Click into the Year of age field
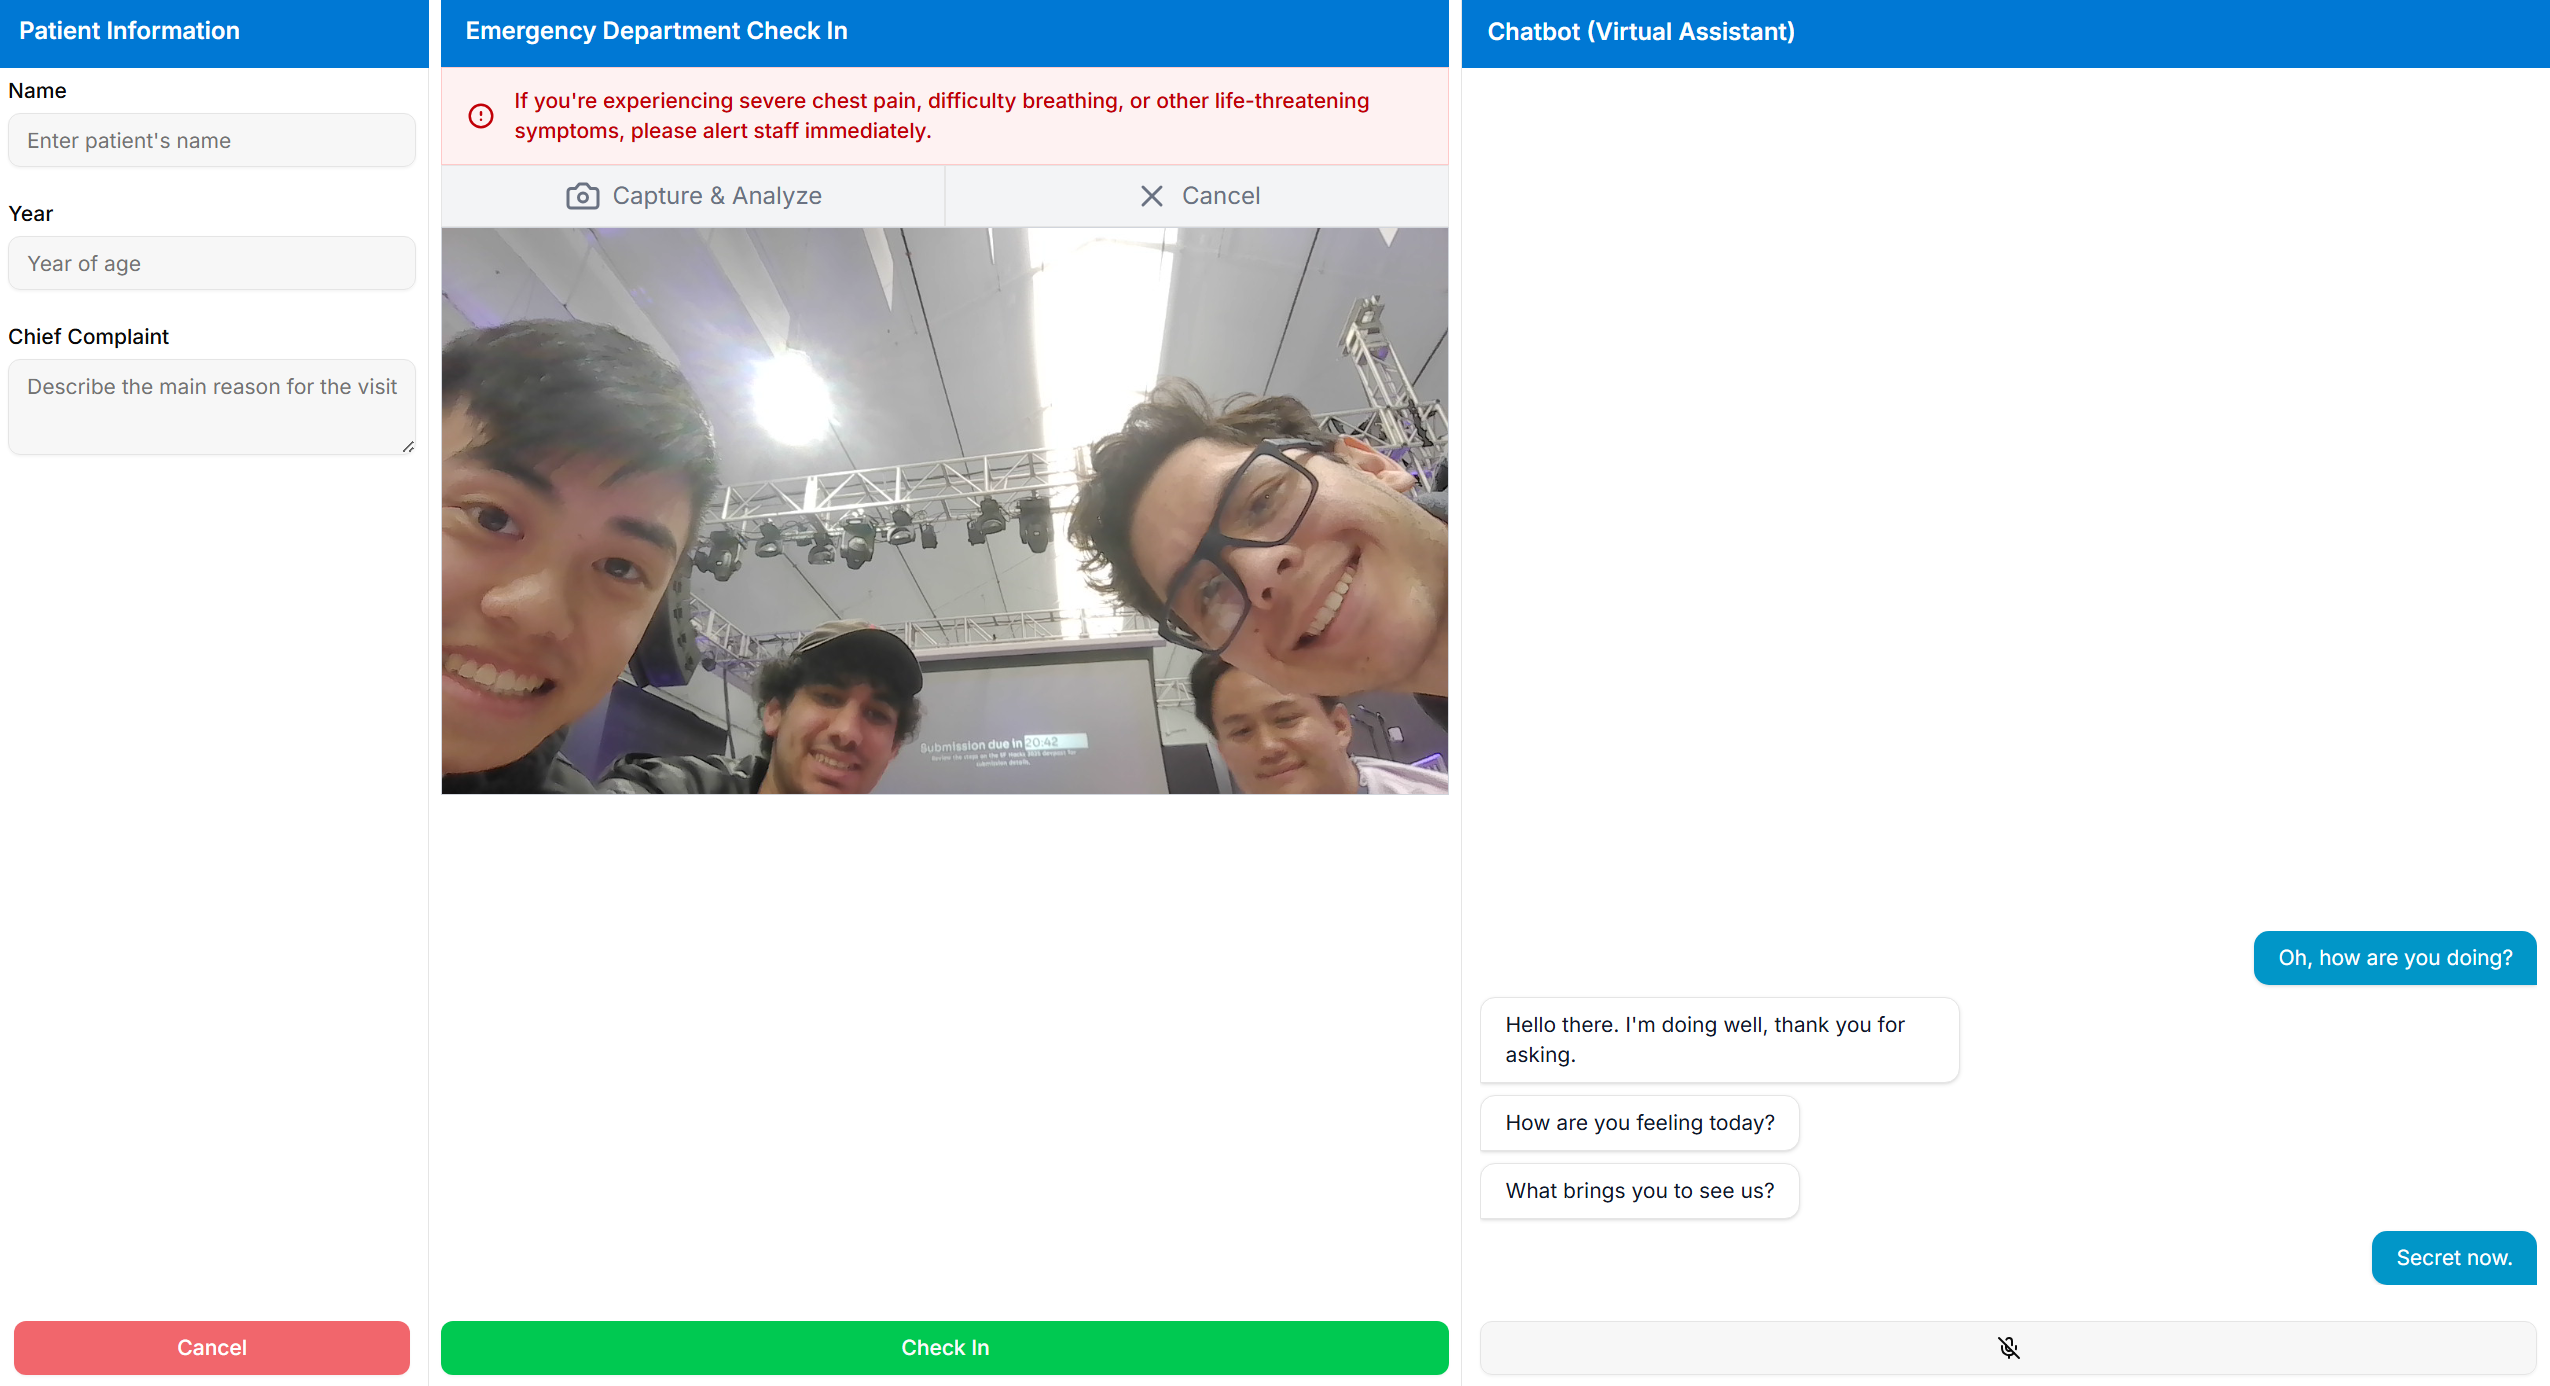 click(211, 264)
